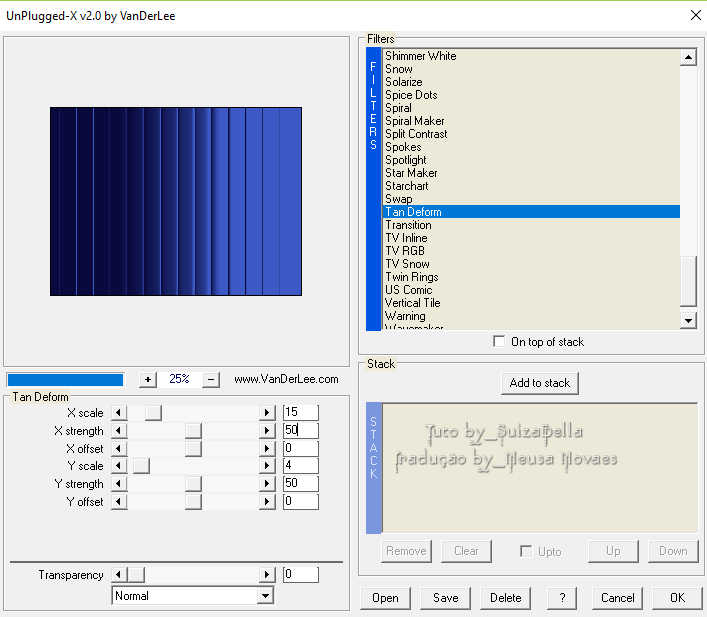Screen dimensions: 707x617
Task: Click Y strength left arrow
Action: click(119, 484)
